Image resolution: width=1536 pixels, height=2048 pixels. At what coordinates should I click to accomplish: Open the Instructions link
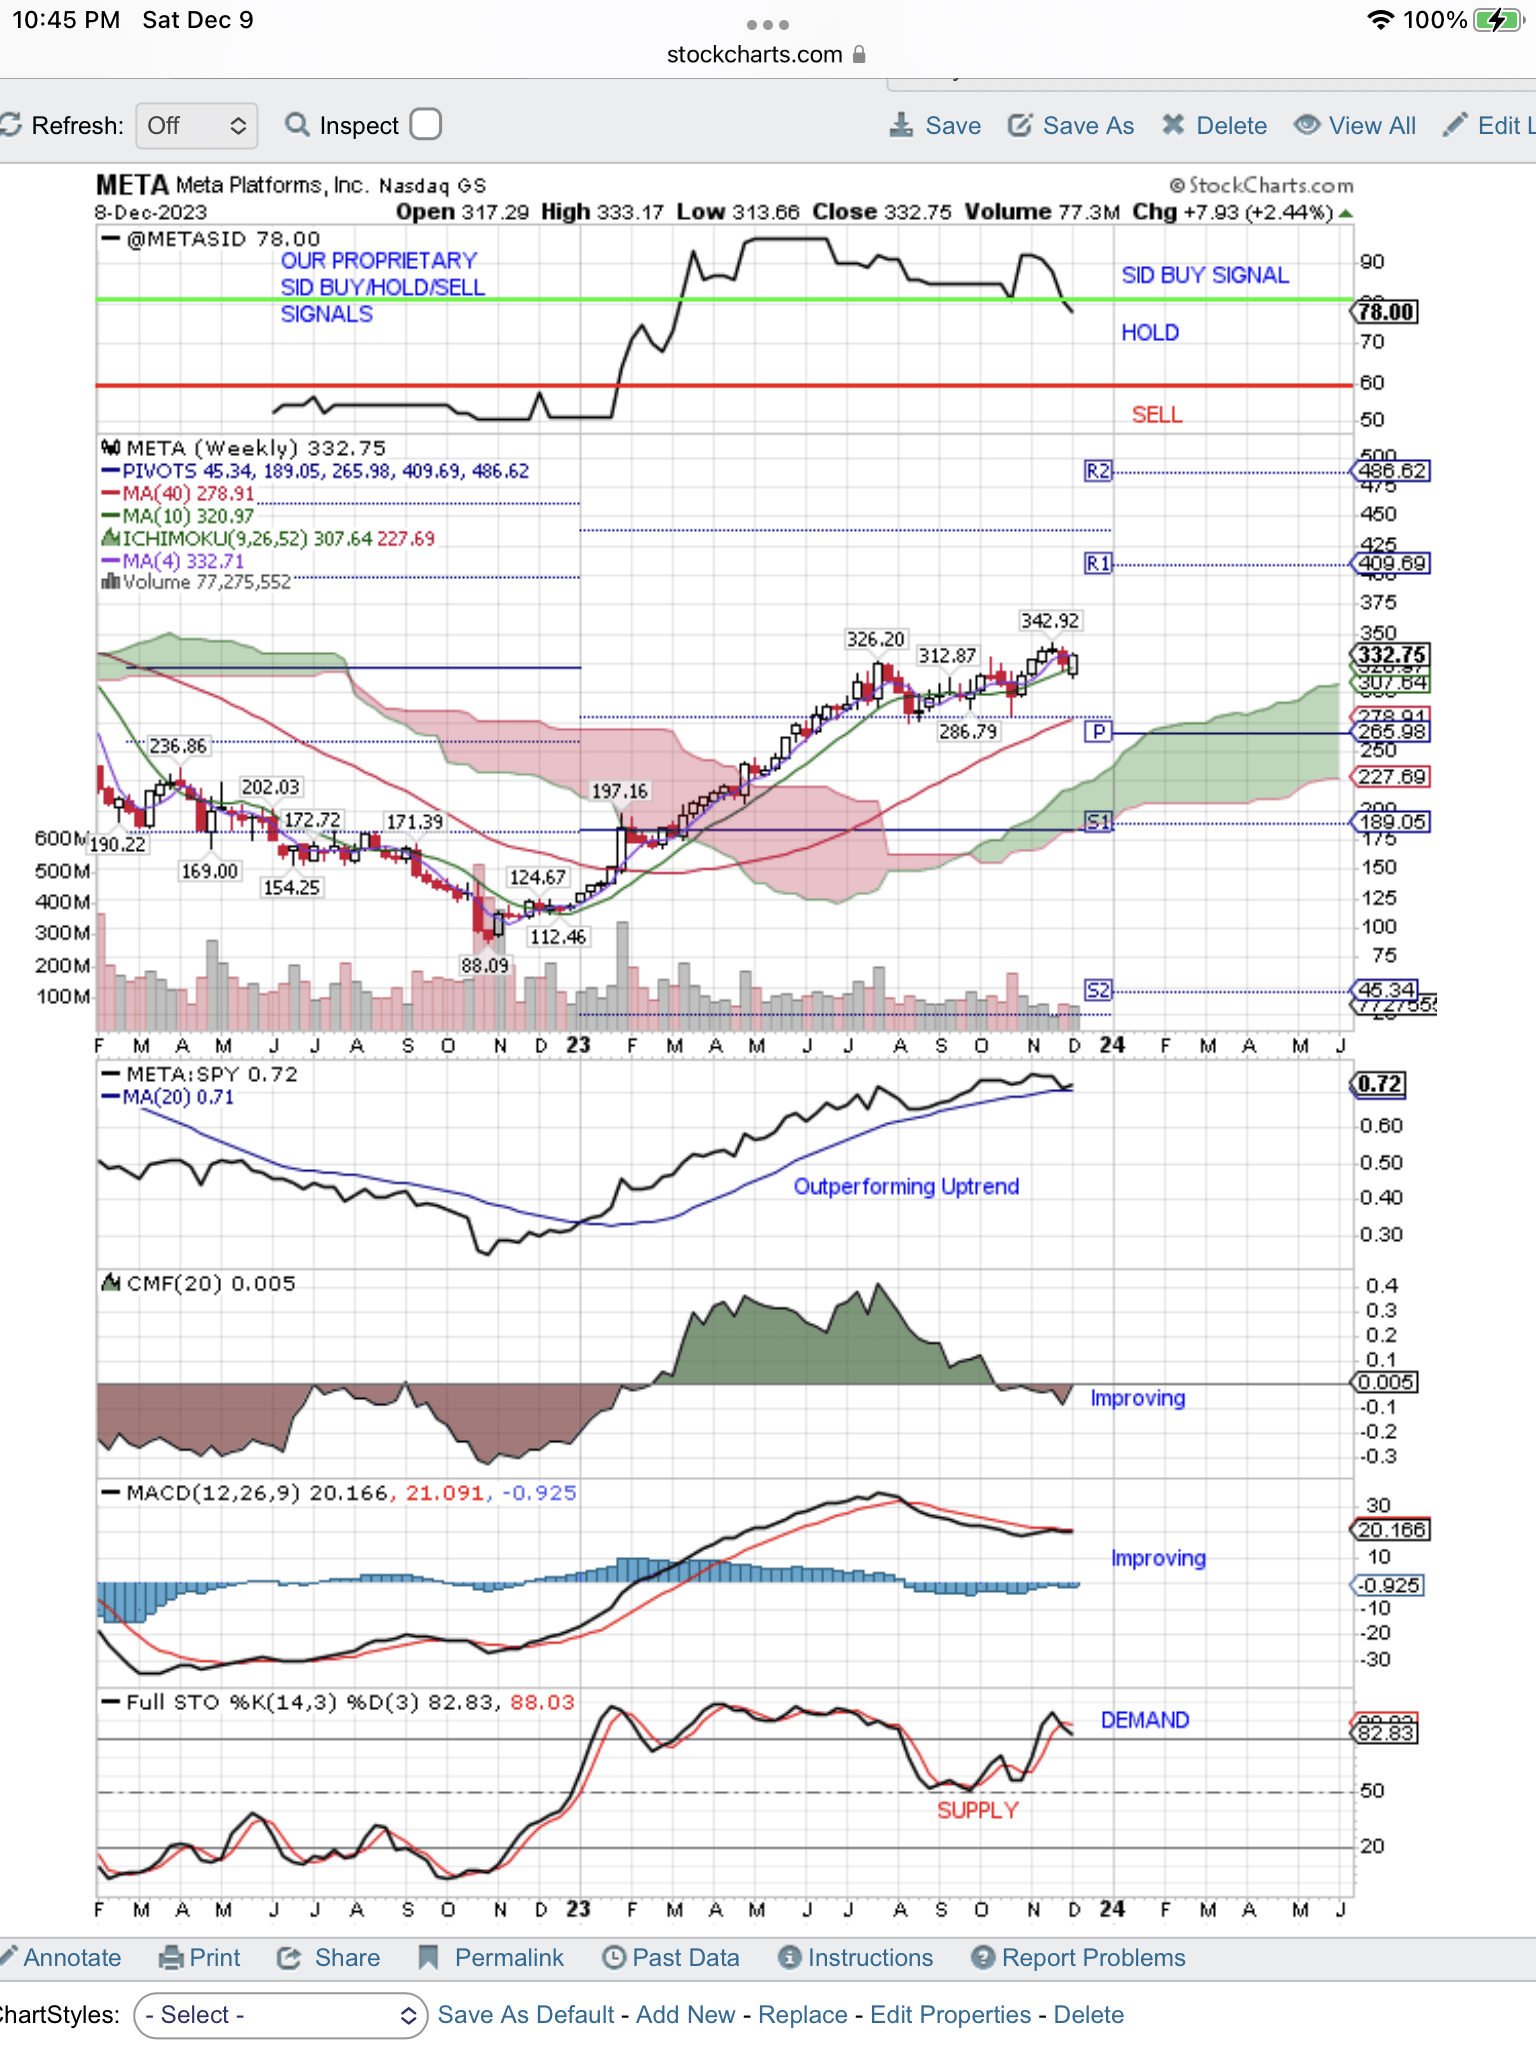[x=870, y=1957]
